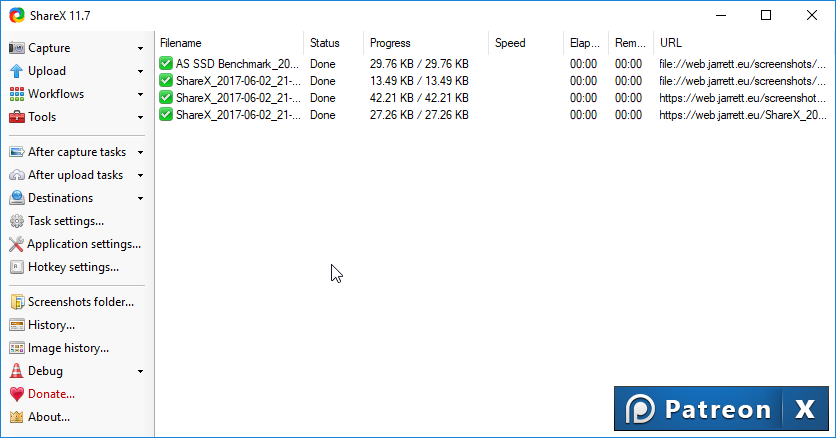Select the row showing 13.49 KB progress
The height and width of the screenshot is (438, 836).
point(493,81)
